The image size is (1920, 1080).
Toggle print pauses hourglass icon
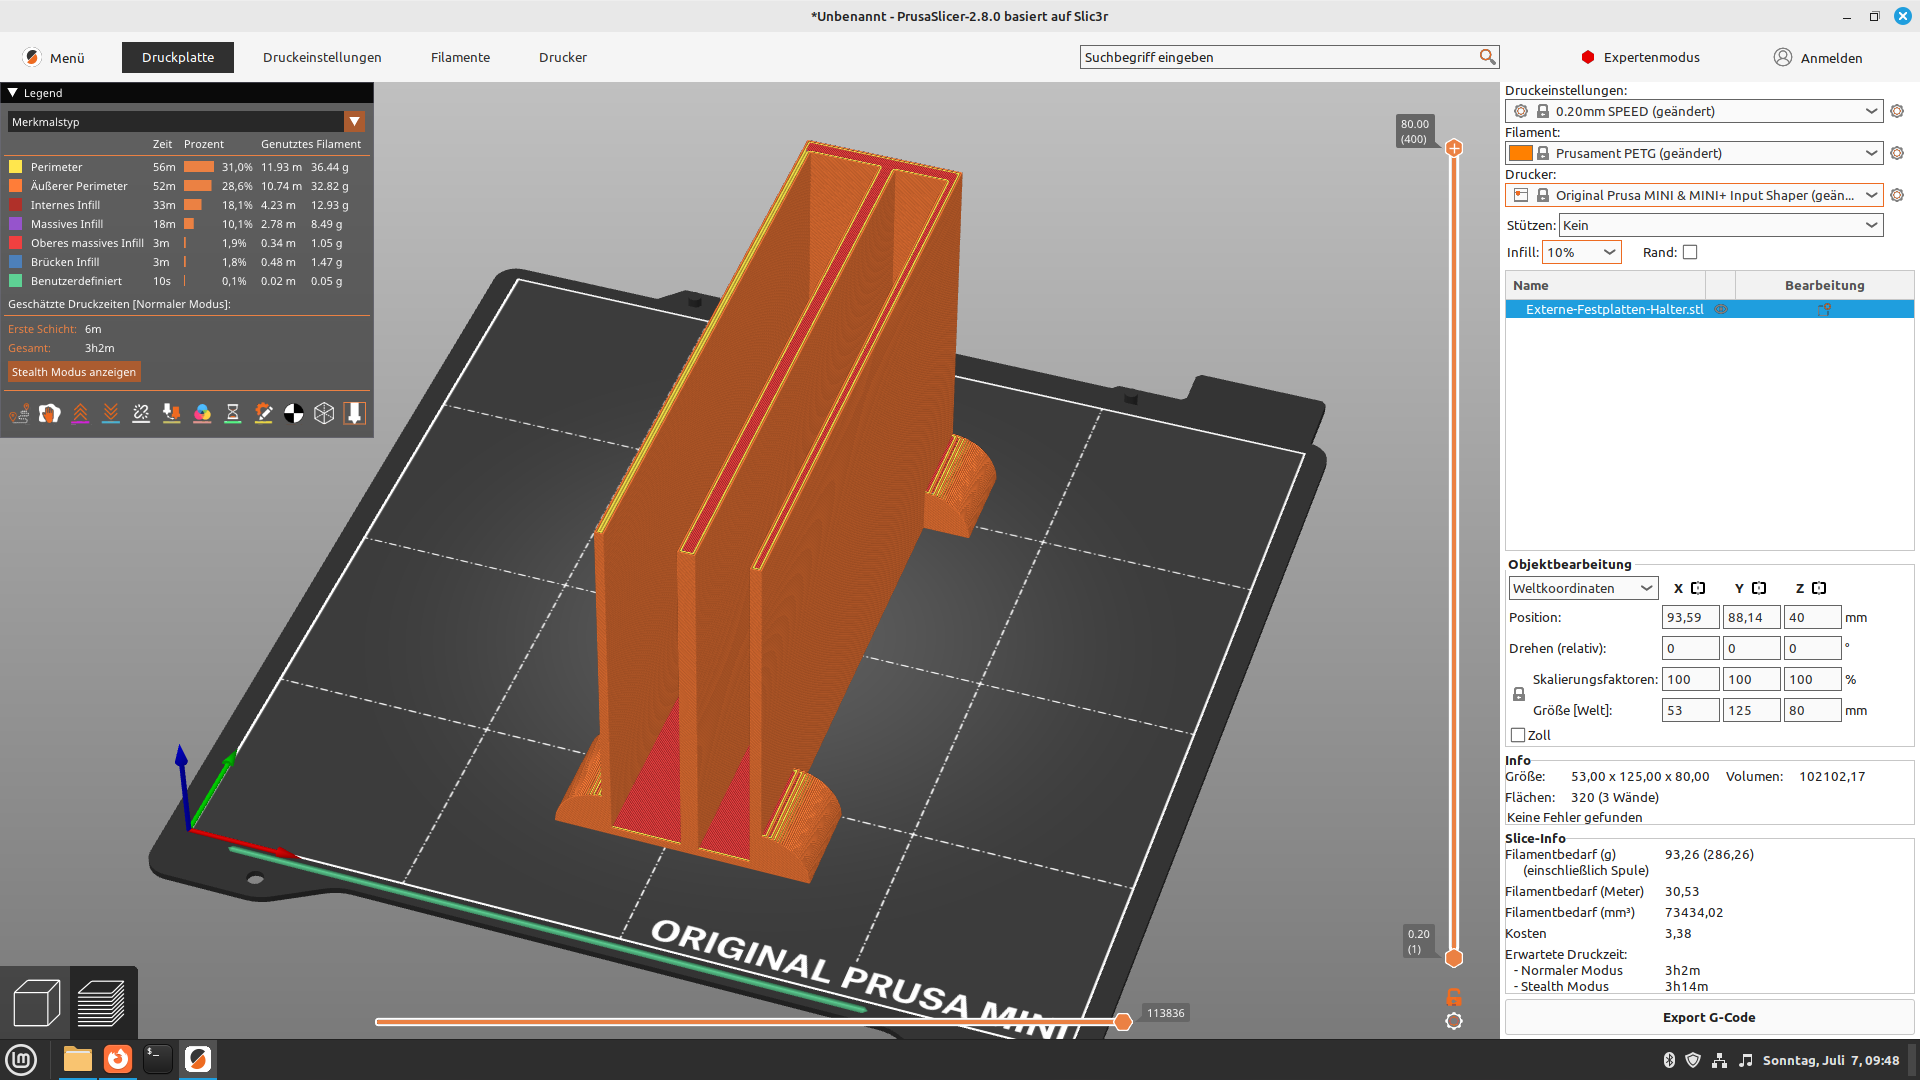[233, 413]
